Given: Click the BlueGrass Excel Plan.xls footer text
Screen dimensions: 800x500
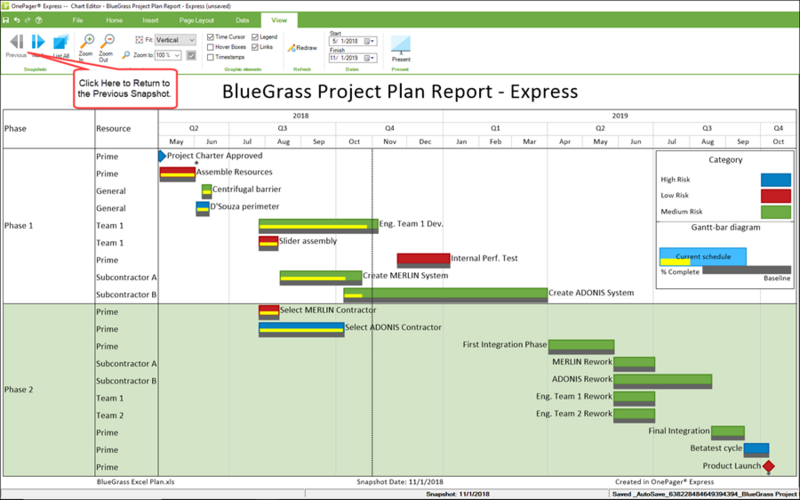Looking at the screenshot, I should point(136,482).
